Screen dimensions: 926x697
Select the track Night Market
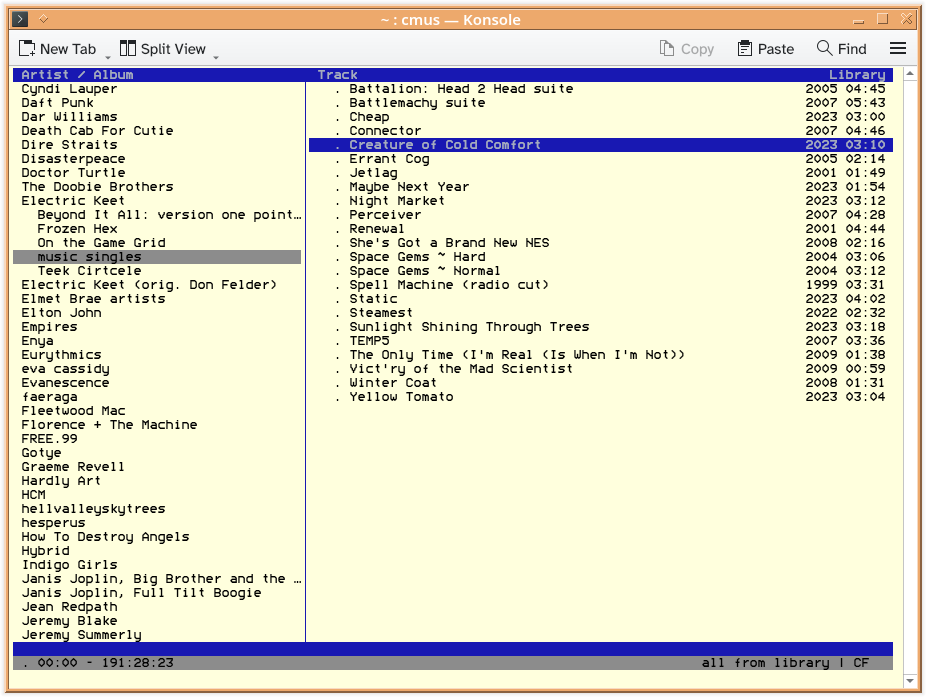pyautogui.click(x=601, y=201)
